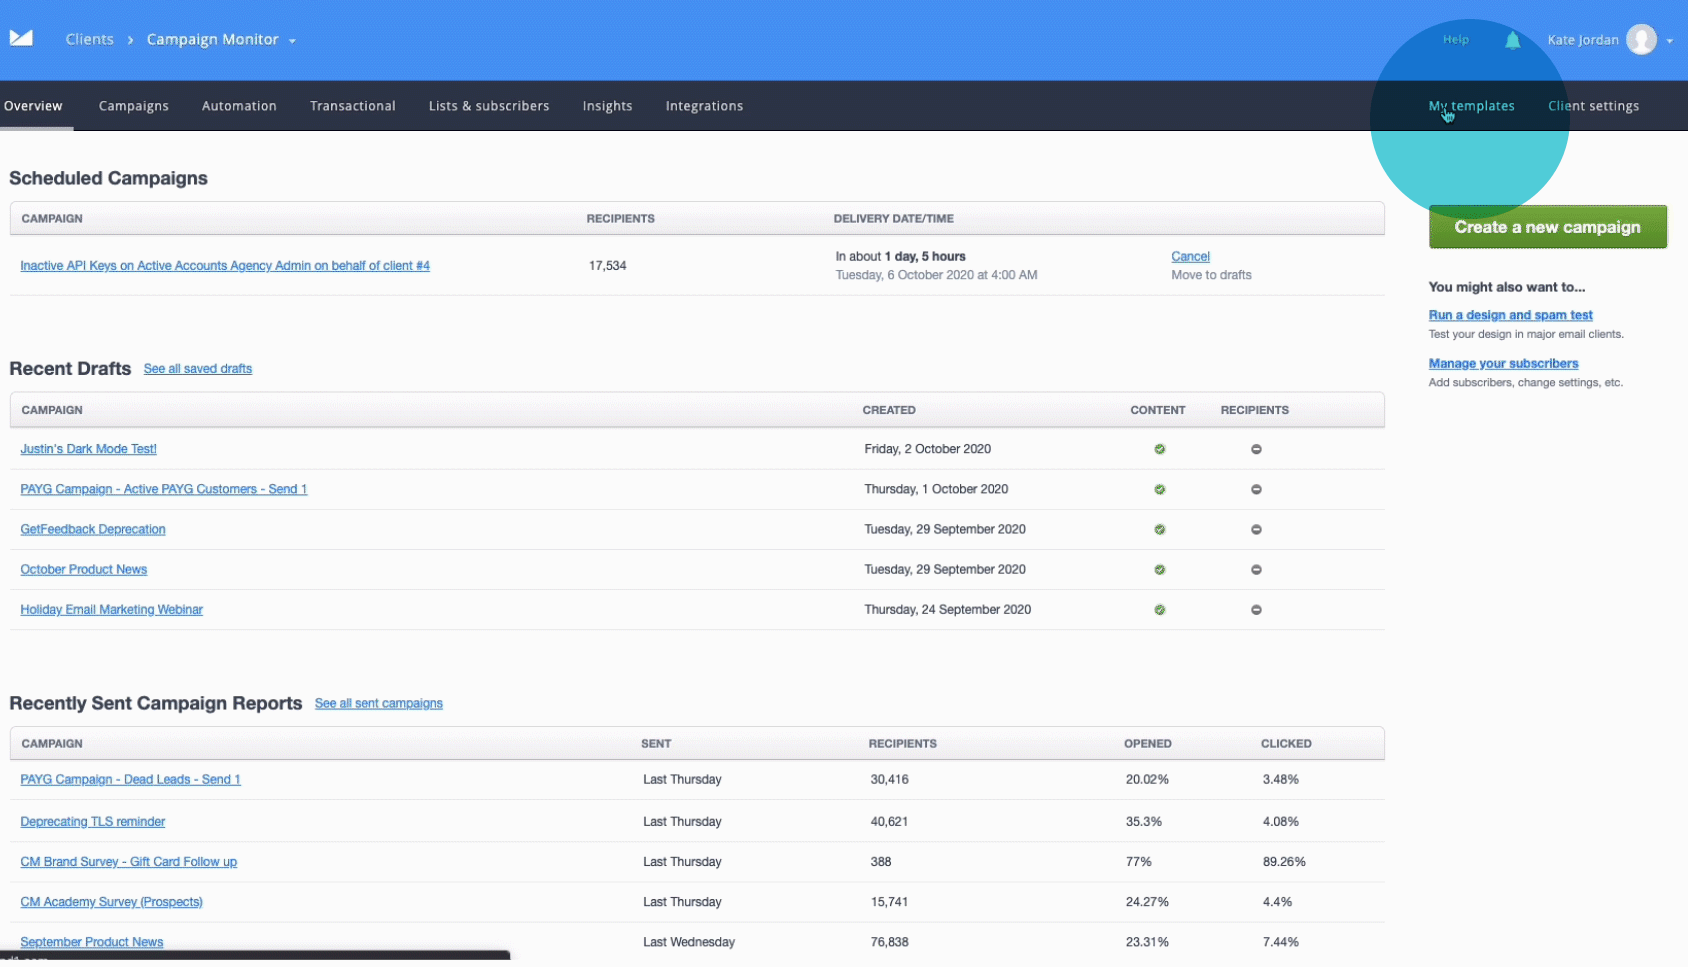1688x967 pixels.
Task: Click Friday, 2 October 2020 created date
Action: pyautogui.click(x=927, y=449)
